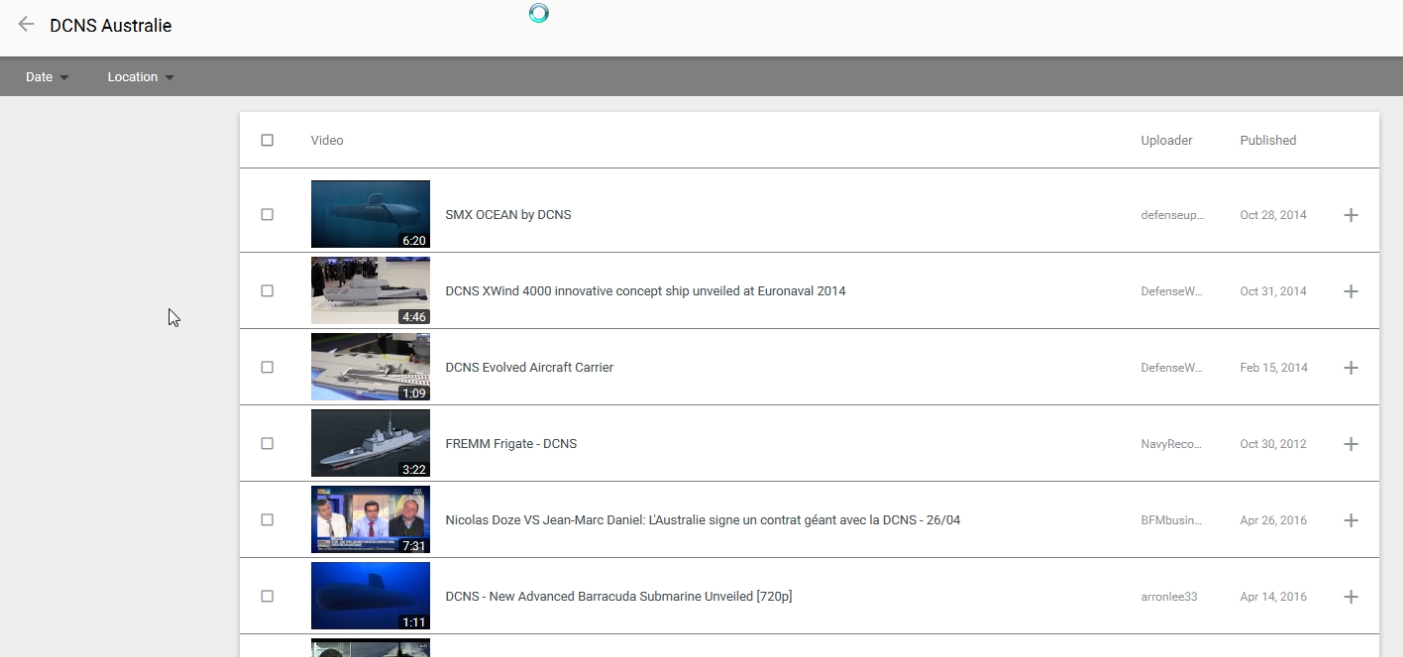
Task: Open the XWind 4000 concept ship thumbnail
Action: pos(370,291)
